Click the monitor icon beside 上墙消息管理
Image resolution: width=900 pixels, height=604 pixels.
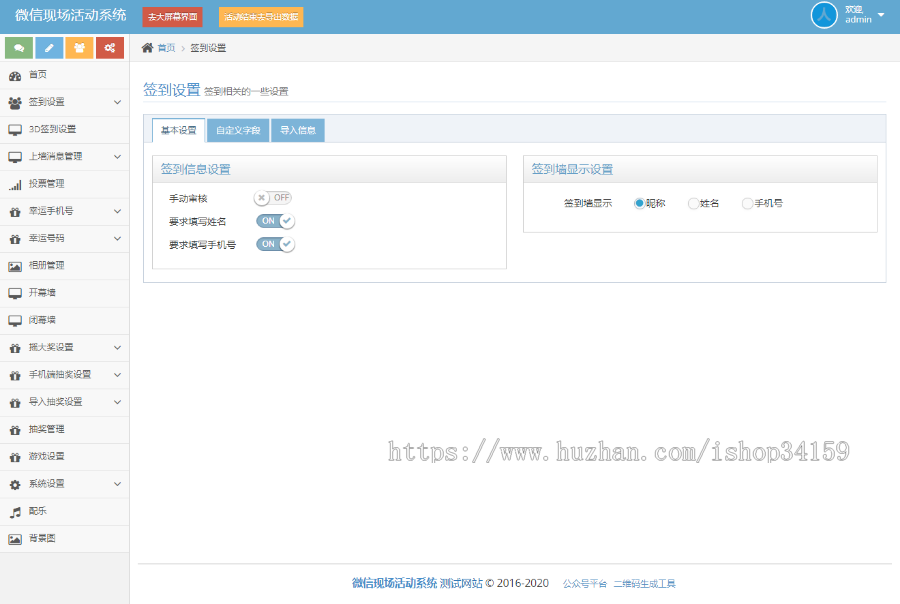15,157
